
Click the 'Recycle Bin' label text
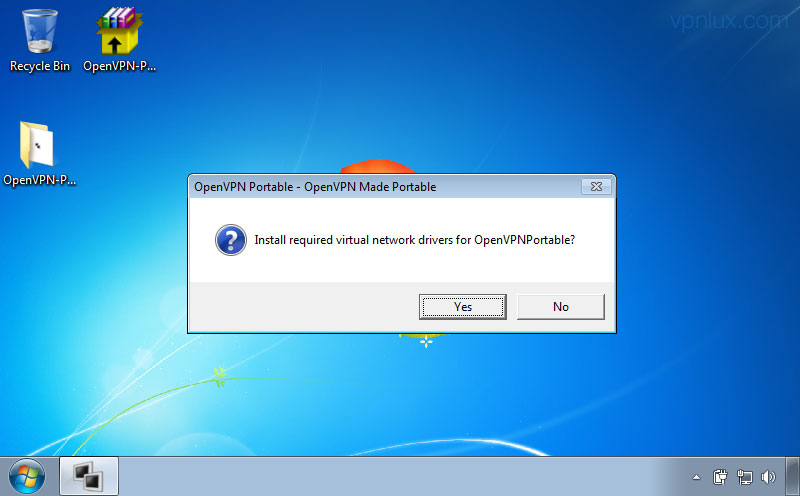pyautogui.click(x=40, y=66)
